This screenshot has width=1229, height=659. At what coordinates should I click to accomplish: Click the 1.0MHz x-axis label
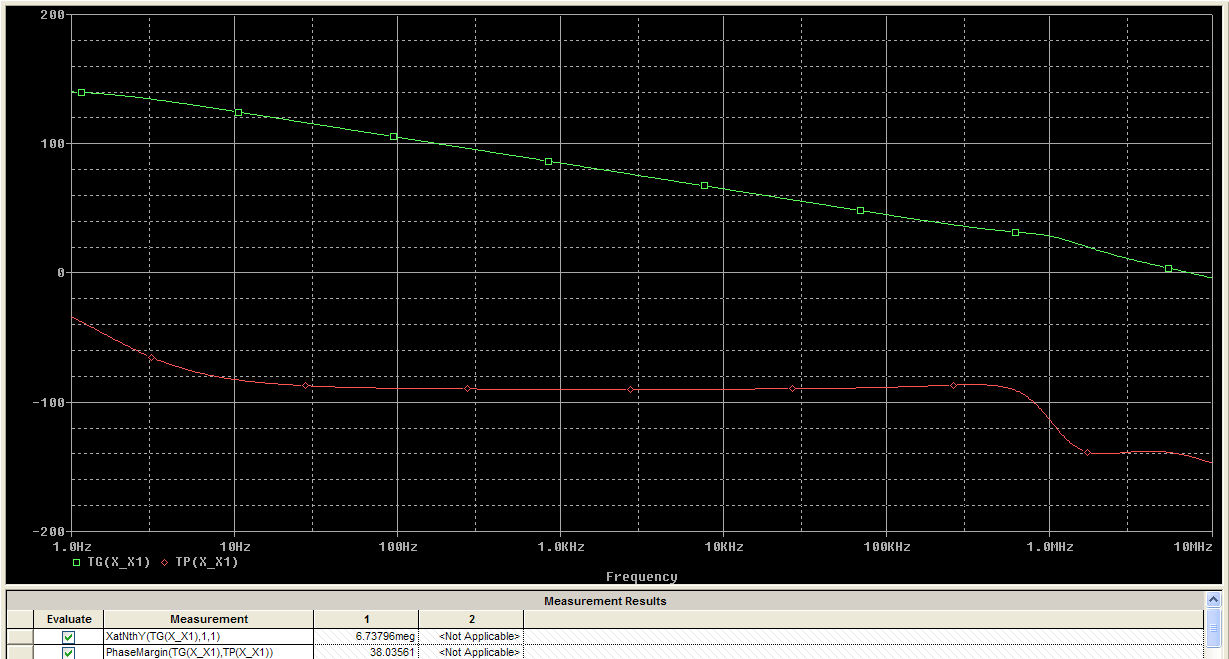tap(1049, 547)
